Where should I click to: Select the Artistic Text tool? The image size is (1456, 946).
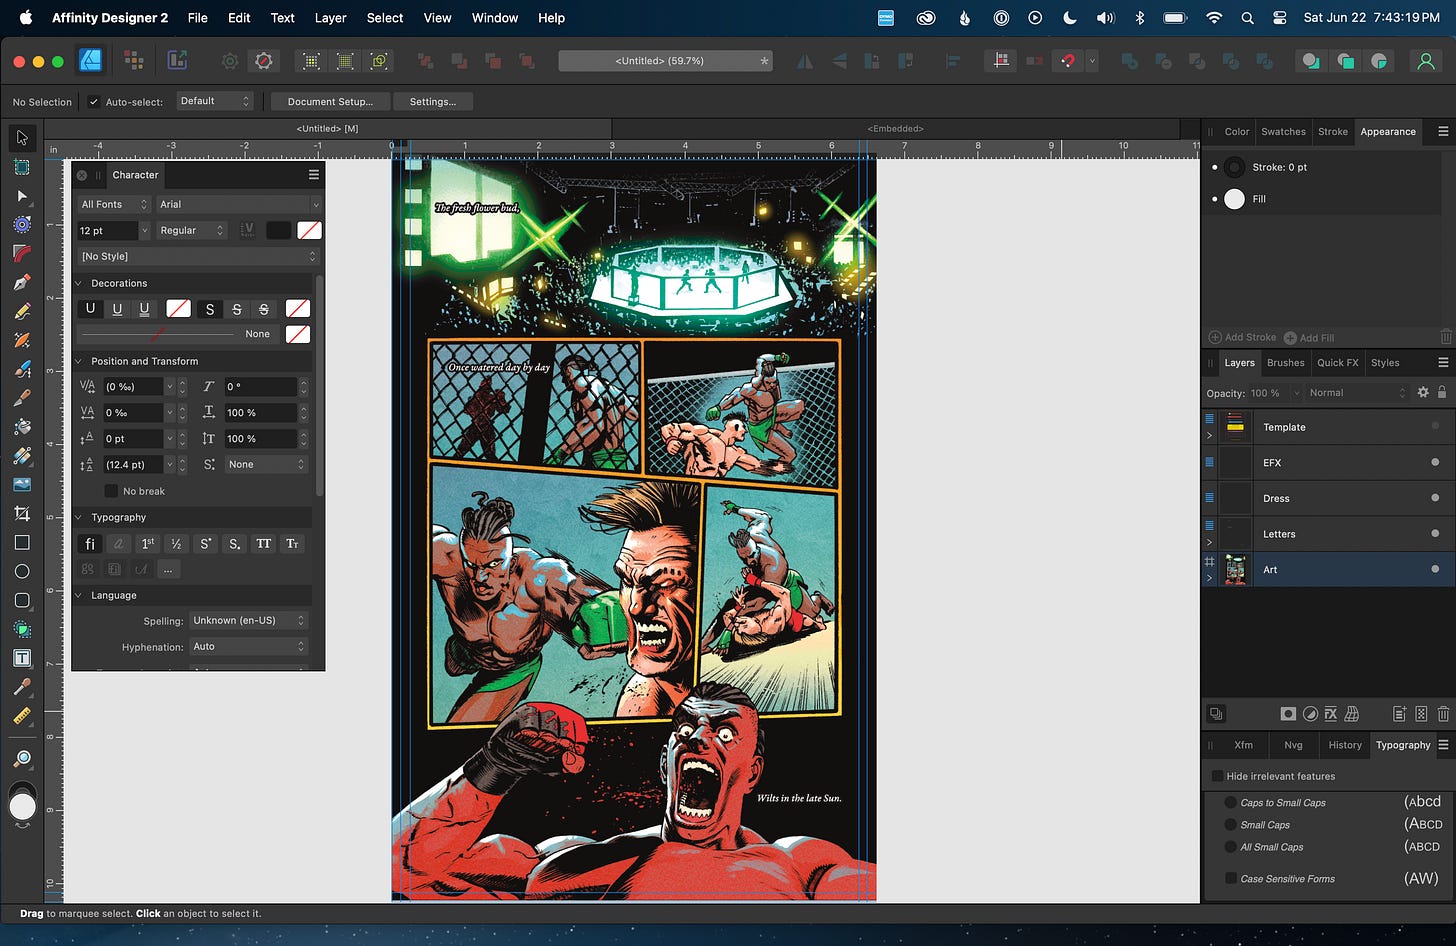[x=22, y=658]
